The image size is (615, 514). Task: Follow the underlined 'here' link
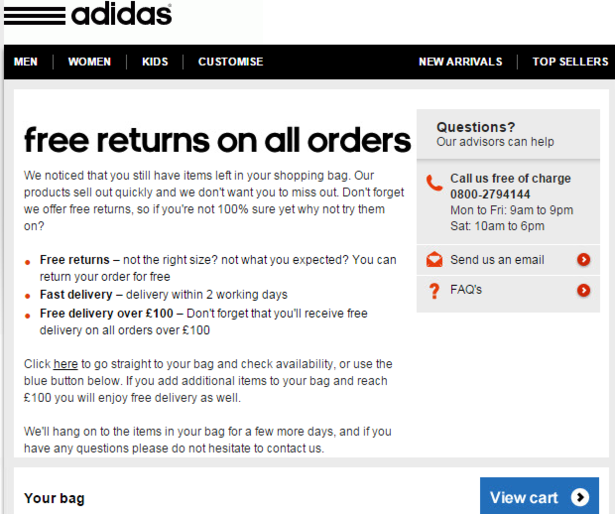(66, 364)
